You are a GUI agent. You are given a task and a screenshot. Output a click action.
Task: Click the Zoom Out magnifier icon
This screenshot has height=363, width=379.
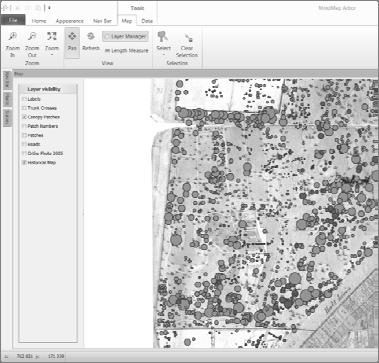(x=32, y=36)
